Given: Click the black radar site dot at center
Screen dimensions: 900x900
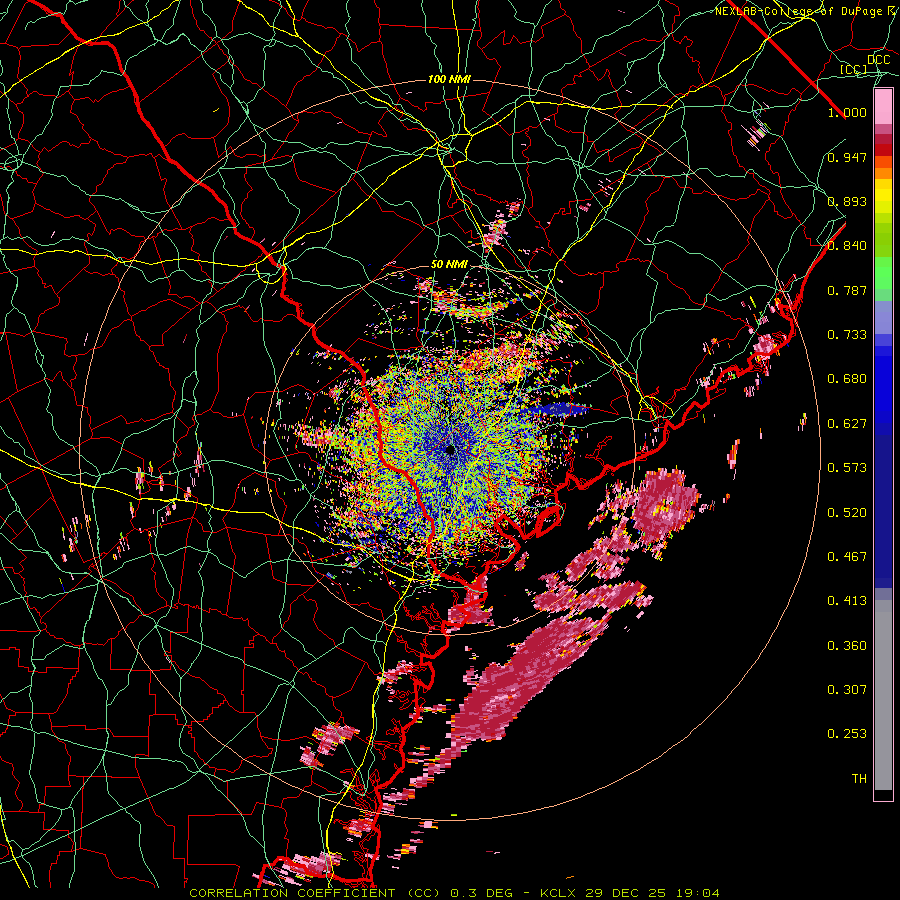Looking at the screenshot, I should (x=450, y=450).
